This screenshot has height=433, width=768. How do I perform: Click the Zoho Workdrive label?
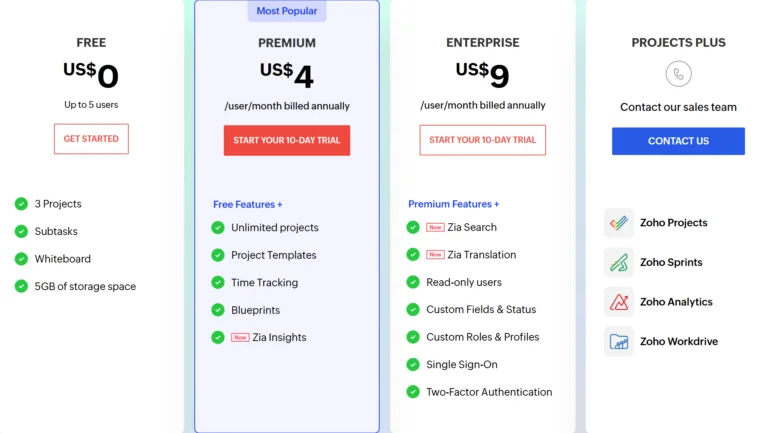pyautogui.click(x=679, y=342)
